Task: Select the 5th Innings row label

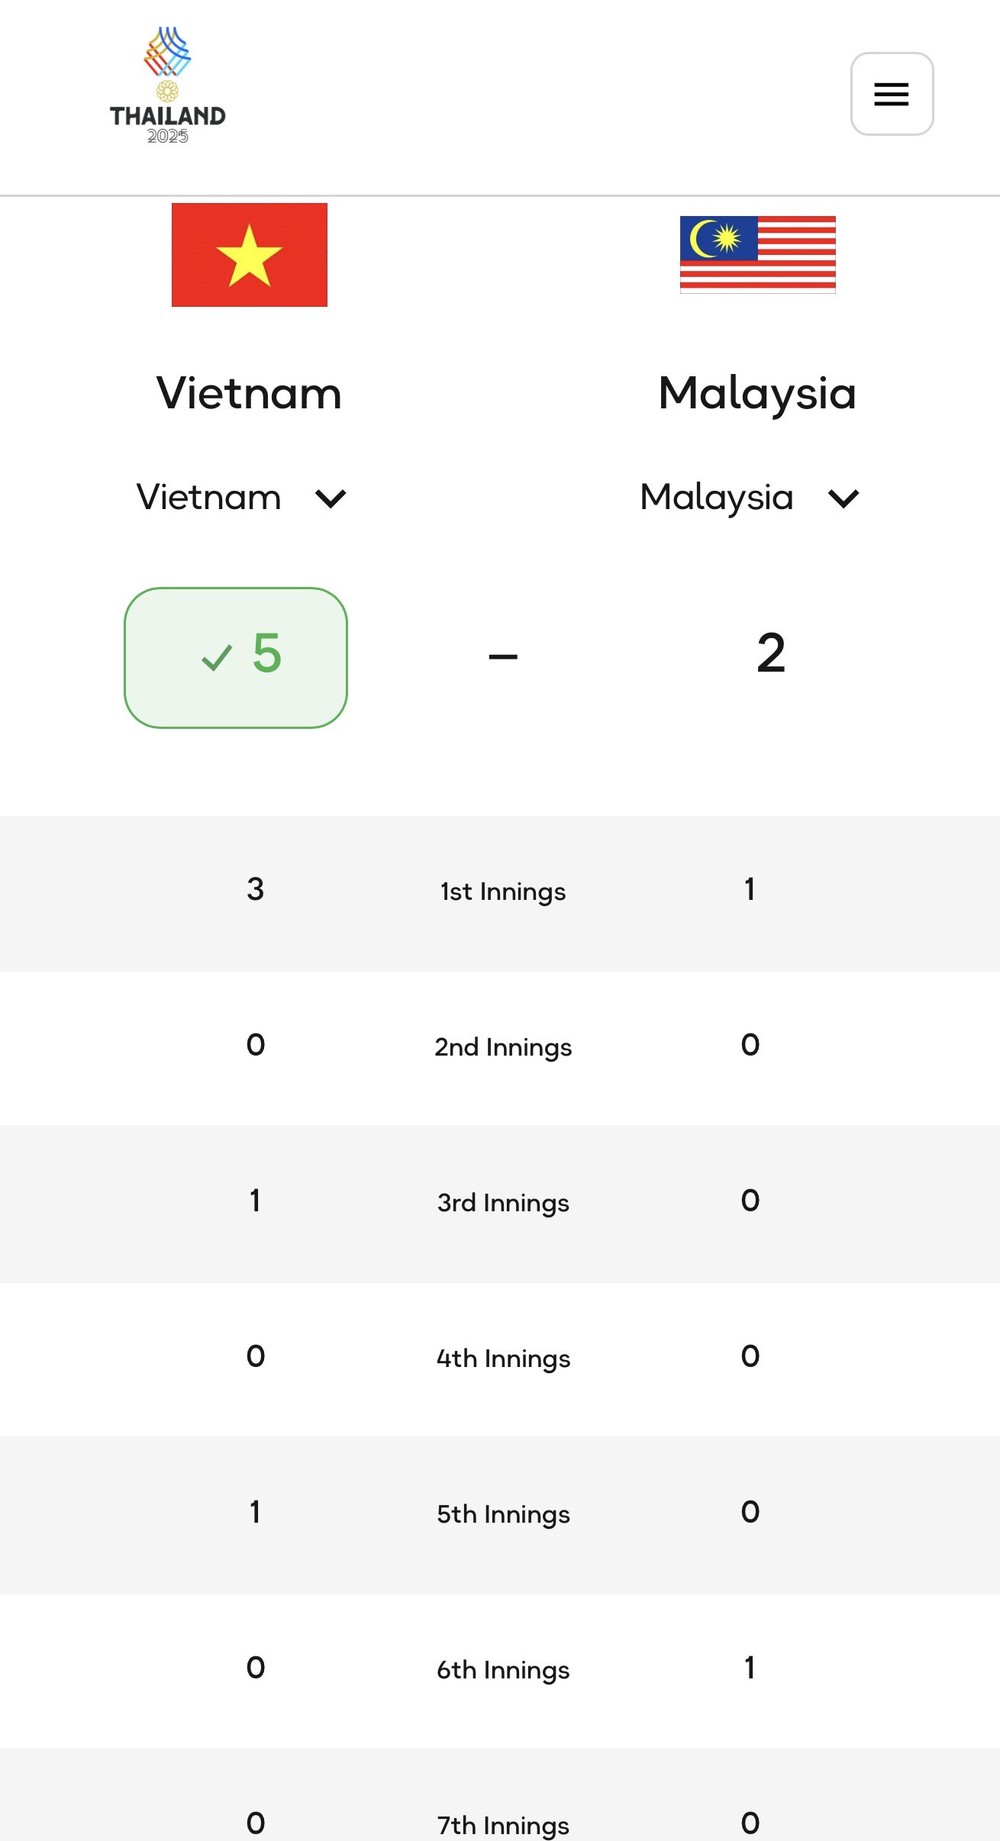Action: (x=503, y=1514)
